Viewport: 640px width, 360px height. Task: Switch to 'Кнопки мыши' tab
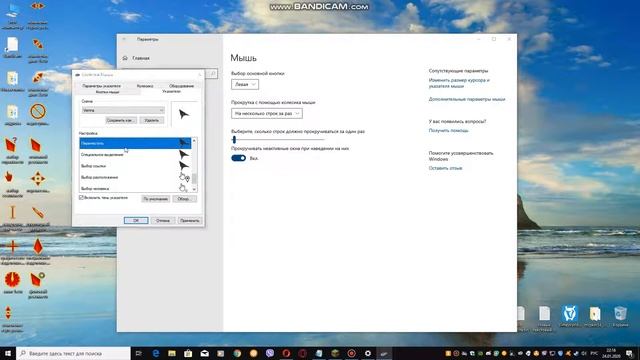coord(107,92)
